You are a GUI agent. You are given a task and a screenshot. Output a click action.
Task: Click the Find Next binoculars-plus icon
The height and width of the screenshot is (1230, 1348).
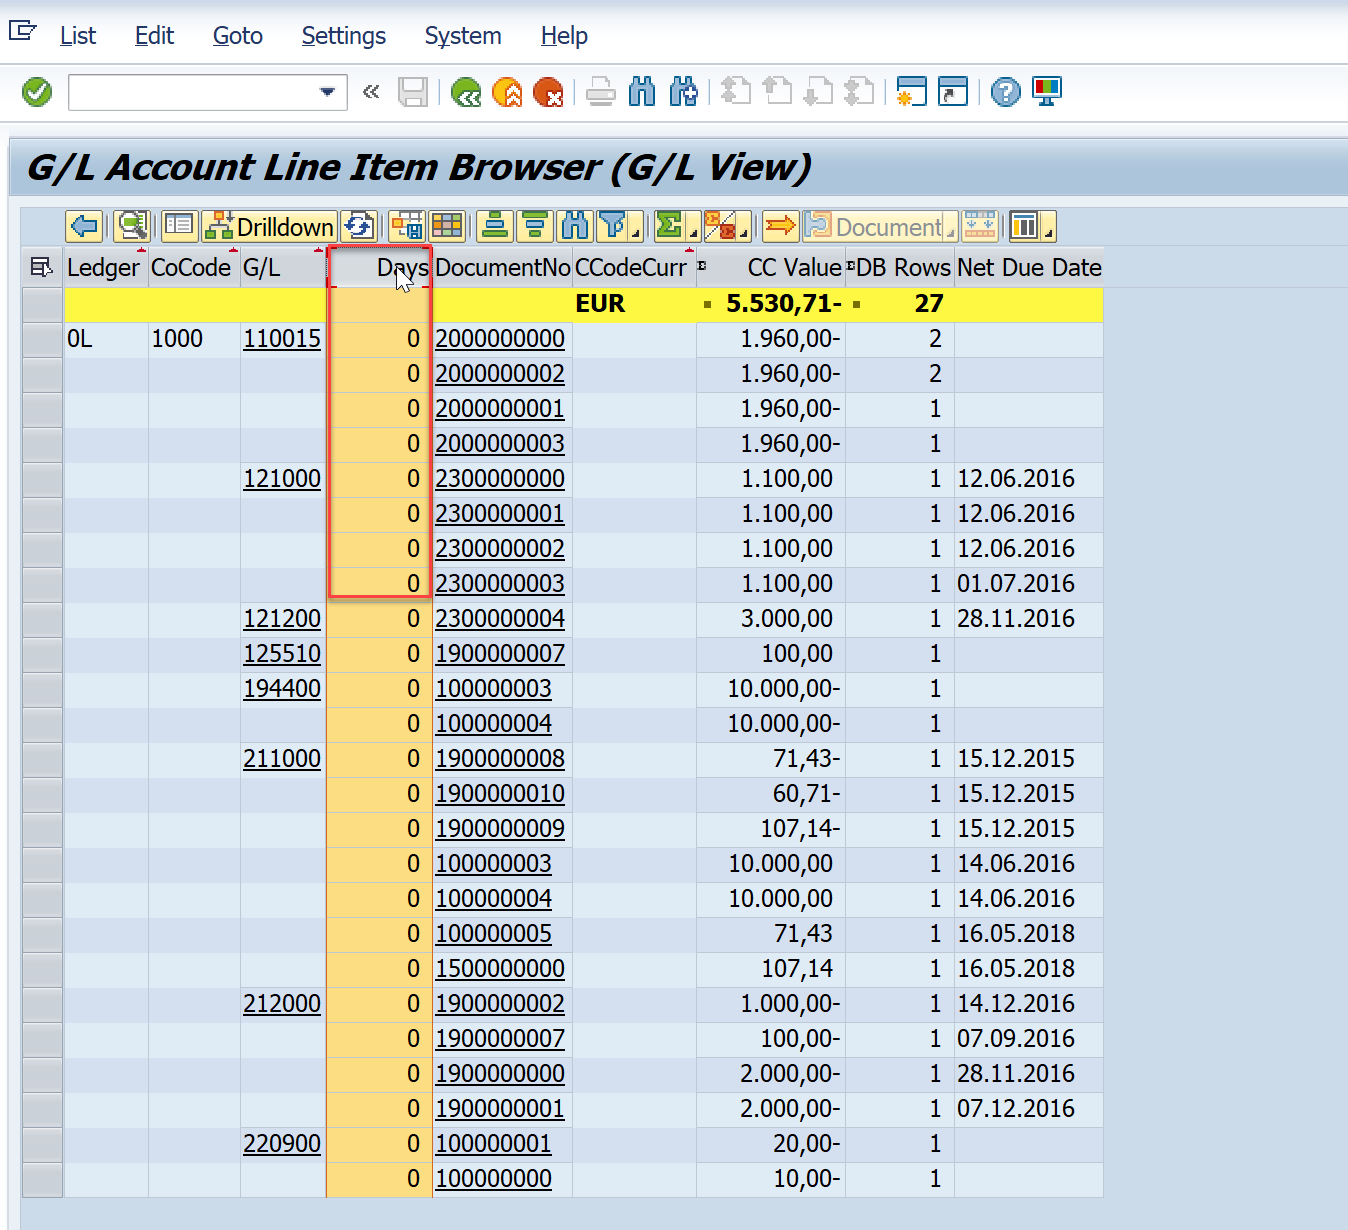[683, 92]
